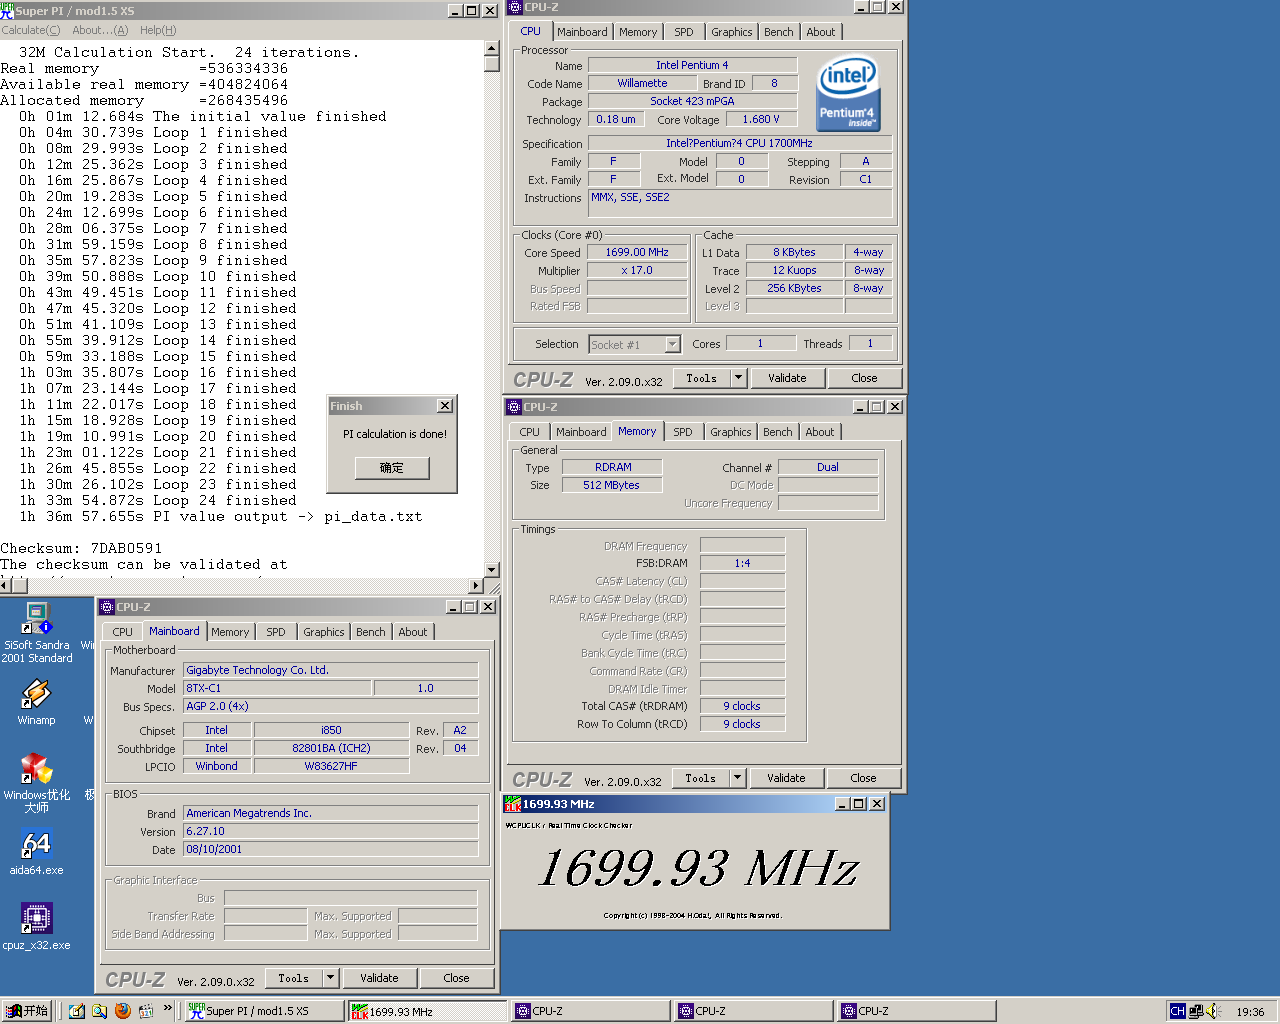
Task: Confirm the PI calculation done dialog with 确定
Action: 392,468
